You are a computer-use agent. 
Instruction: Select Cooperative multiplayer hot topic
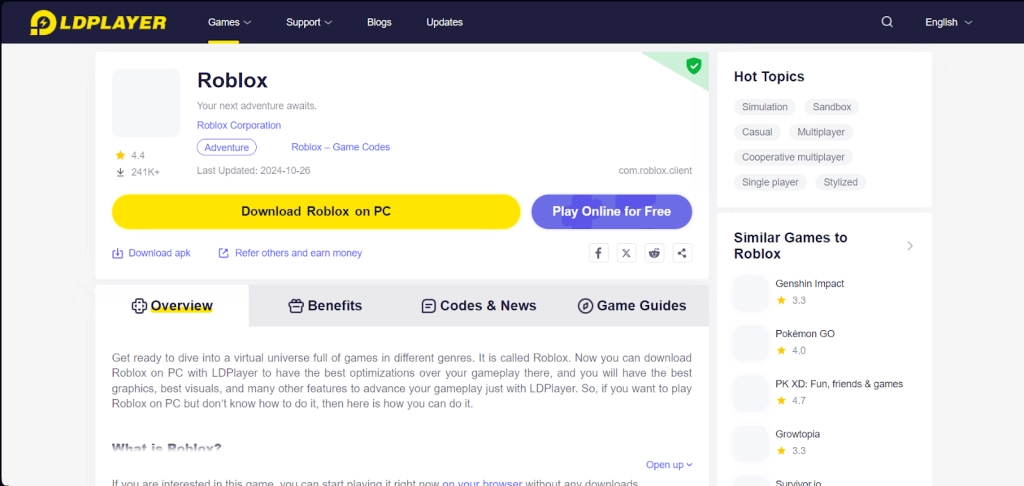793,157
